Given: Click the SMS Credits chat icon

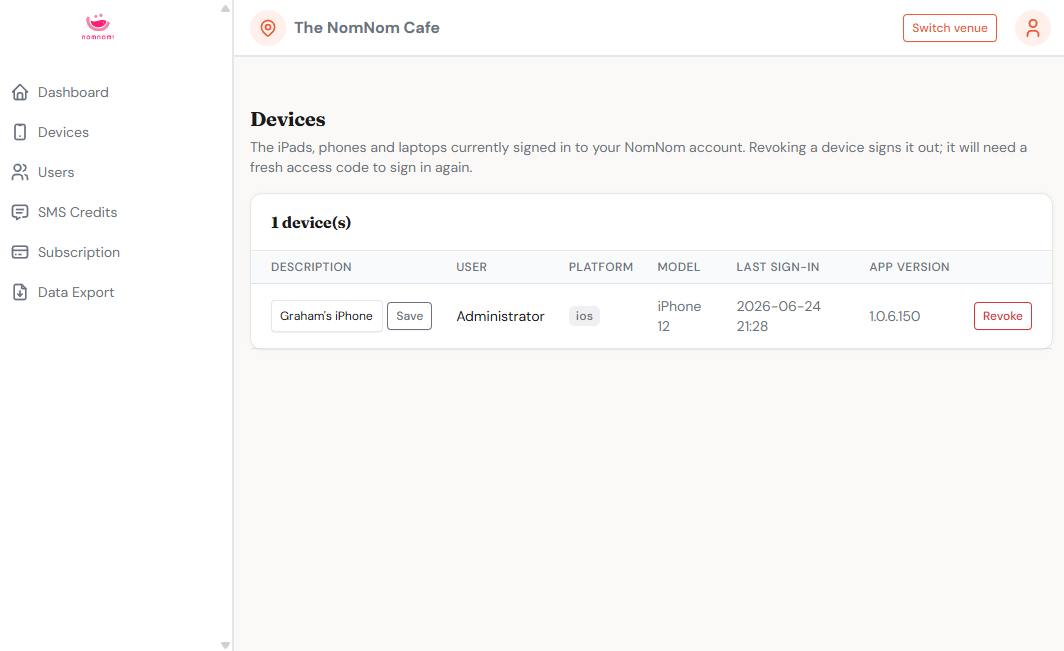Looking at the screenshot, I should click(x=20, y=212).
